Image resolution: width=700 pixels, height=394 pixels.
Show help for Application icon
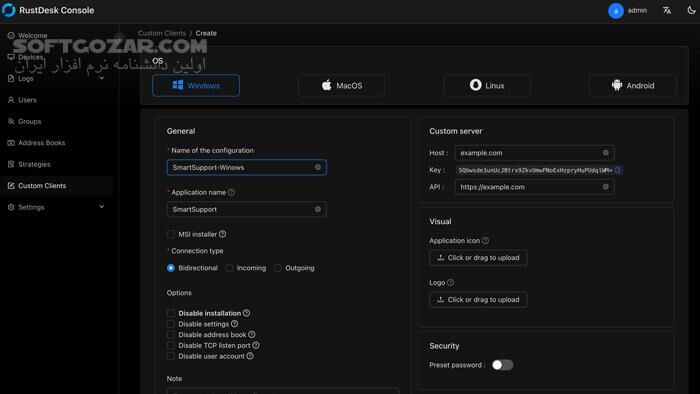[485, 241]
